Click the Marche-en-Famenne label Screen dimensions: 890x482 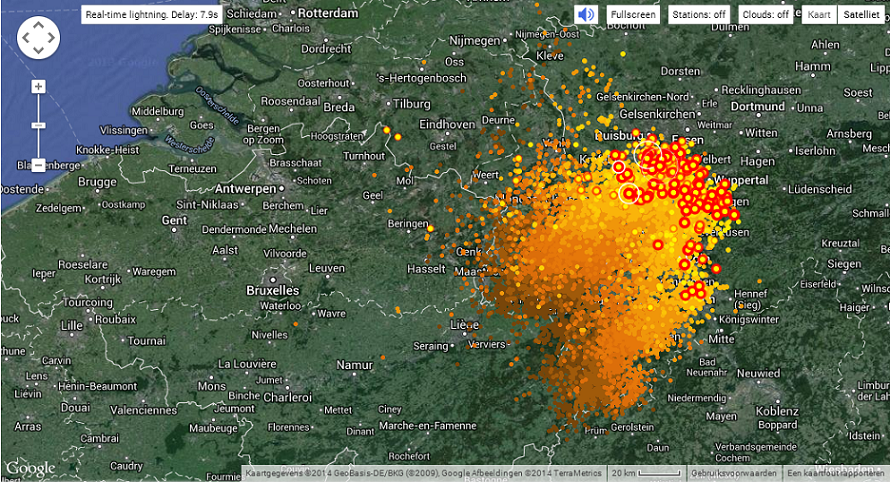[428, 425]
